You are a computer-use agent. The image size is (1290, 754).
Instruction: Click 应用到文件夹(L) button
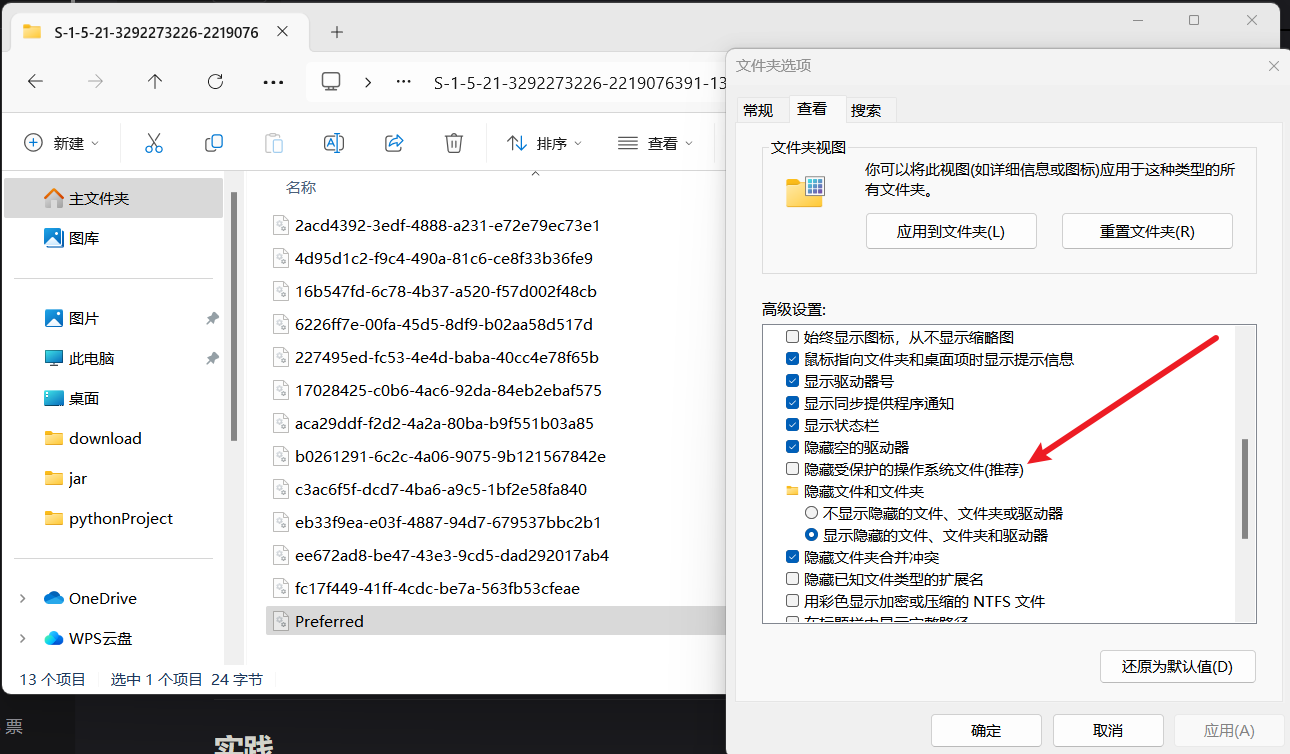(x=951, y=231)
